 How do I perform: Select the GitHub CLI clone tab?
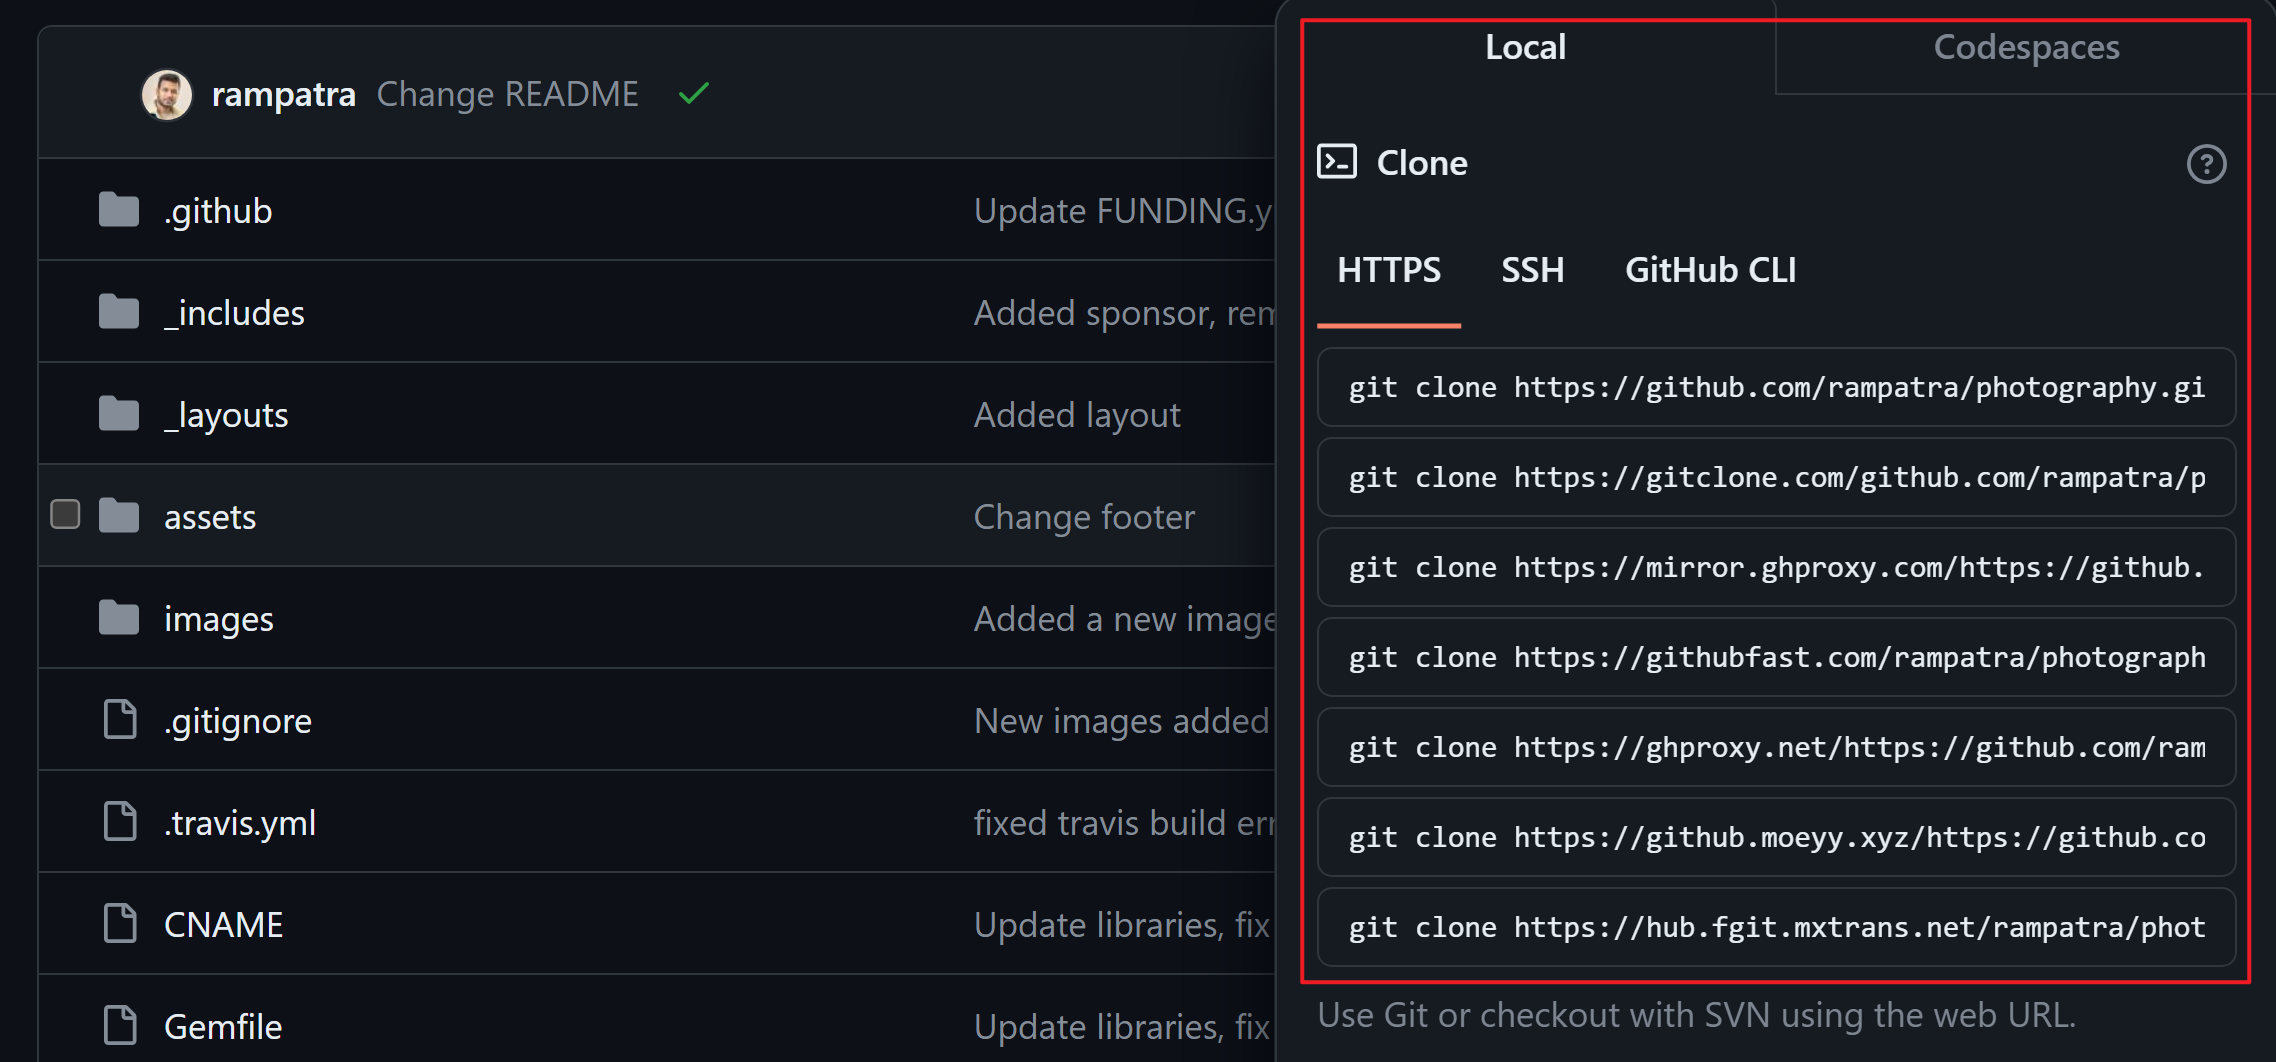1710,270
